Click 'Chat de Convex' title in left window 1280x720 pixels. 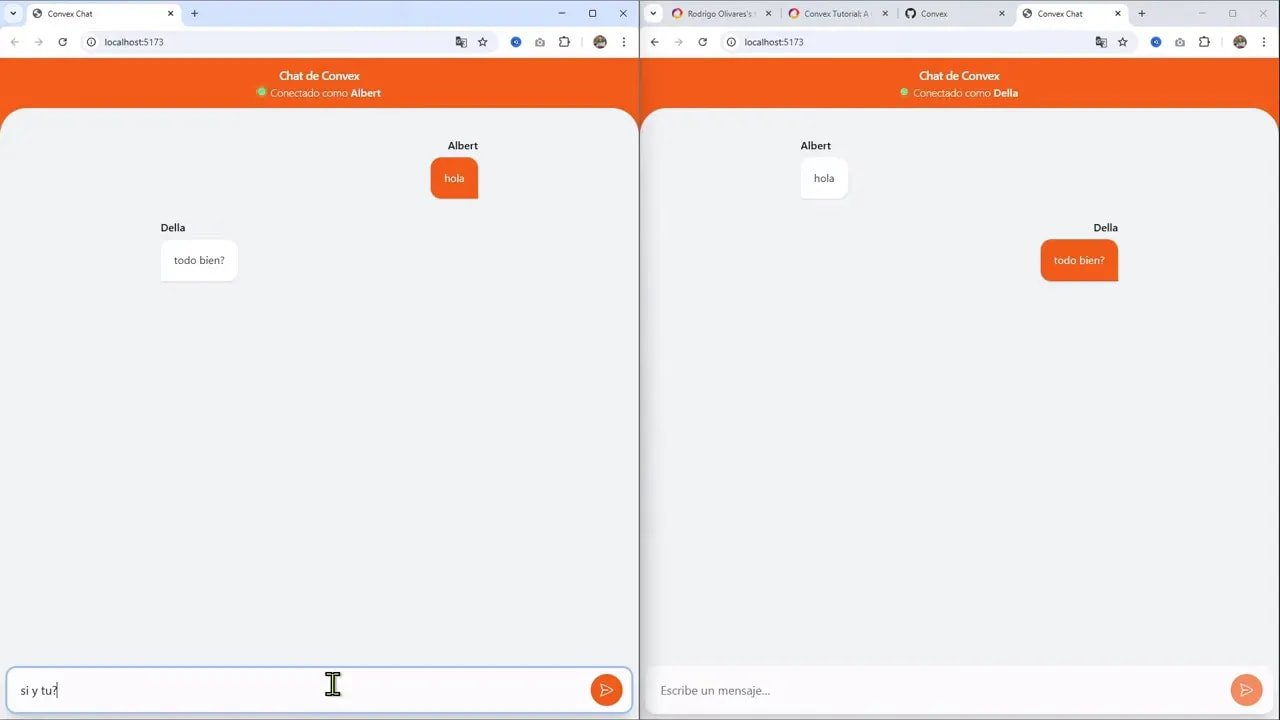coord(319,76)
